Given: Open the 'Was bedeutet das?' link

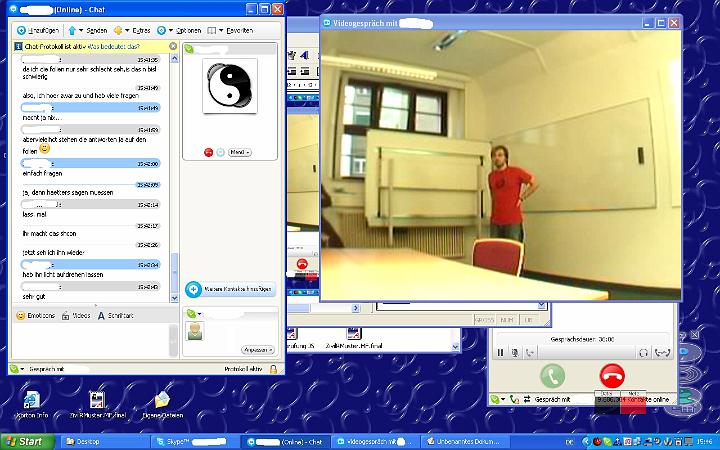Looking at the screenshot, I should click(113, 46).
